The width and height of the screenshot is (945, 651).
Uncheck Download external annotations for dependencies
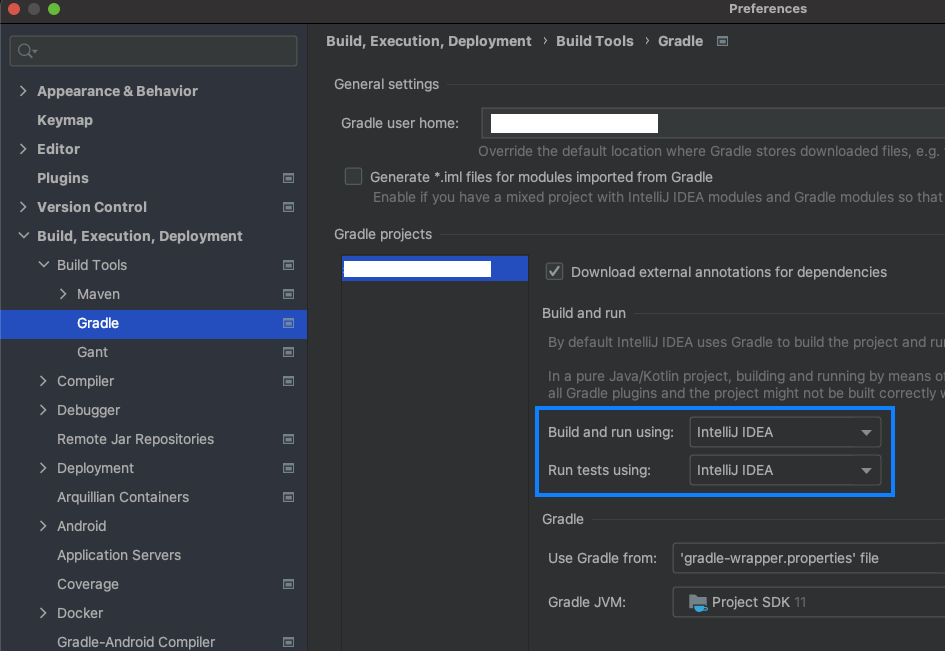[554, 272]
